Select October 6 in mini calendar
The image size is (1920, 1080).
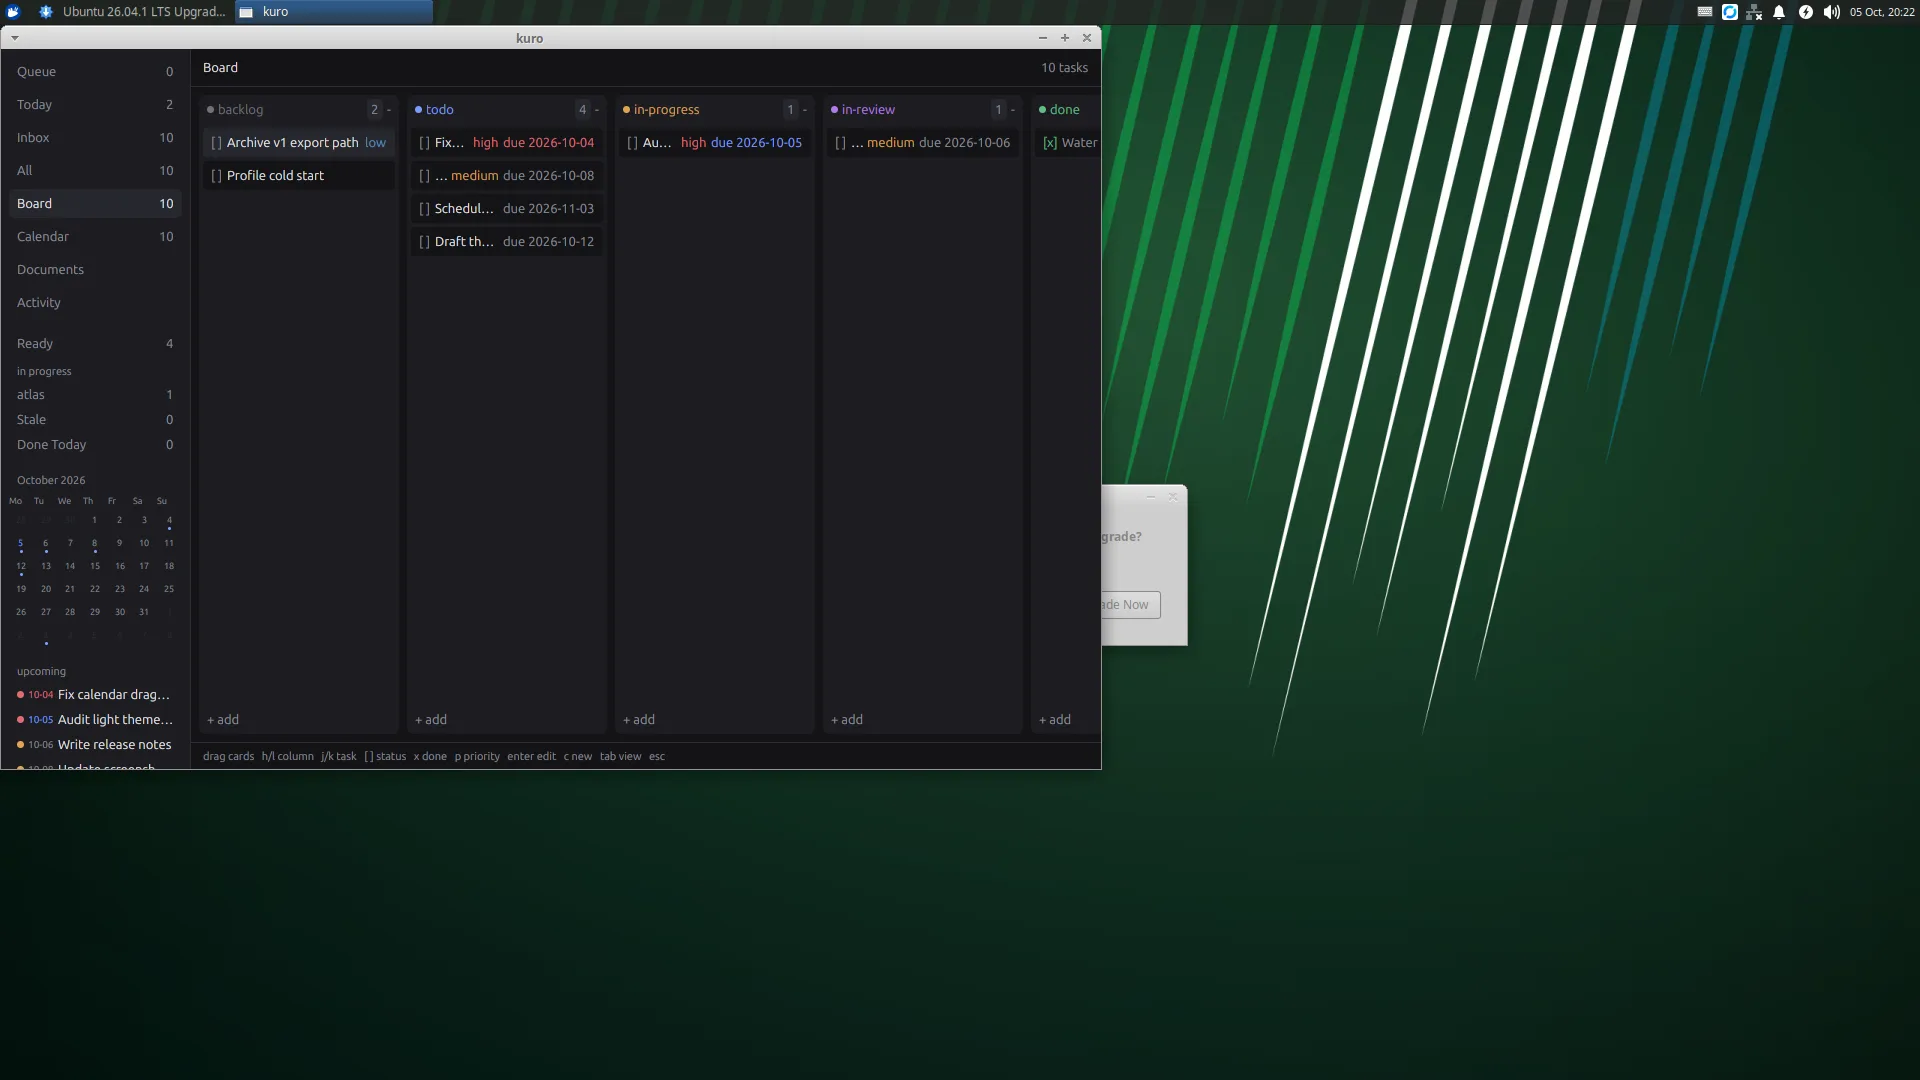tap(45, 544)
